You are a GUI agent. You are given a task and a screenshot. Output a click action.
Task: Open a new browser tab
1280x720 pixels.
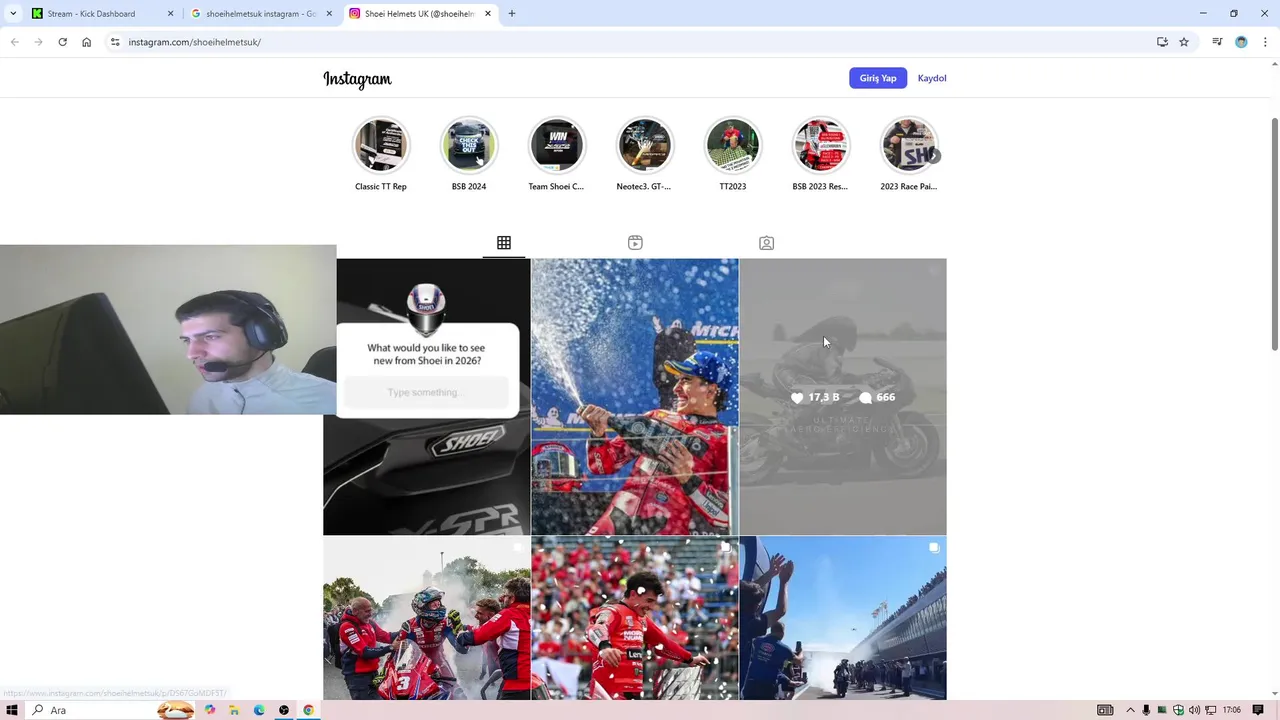point(512,14)
